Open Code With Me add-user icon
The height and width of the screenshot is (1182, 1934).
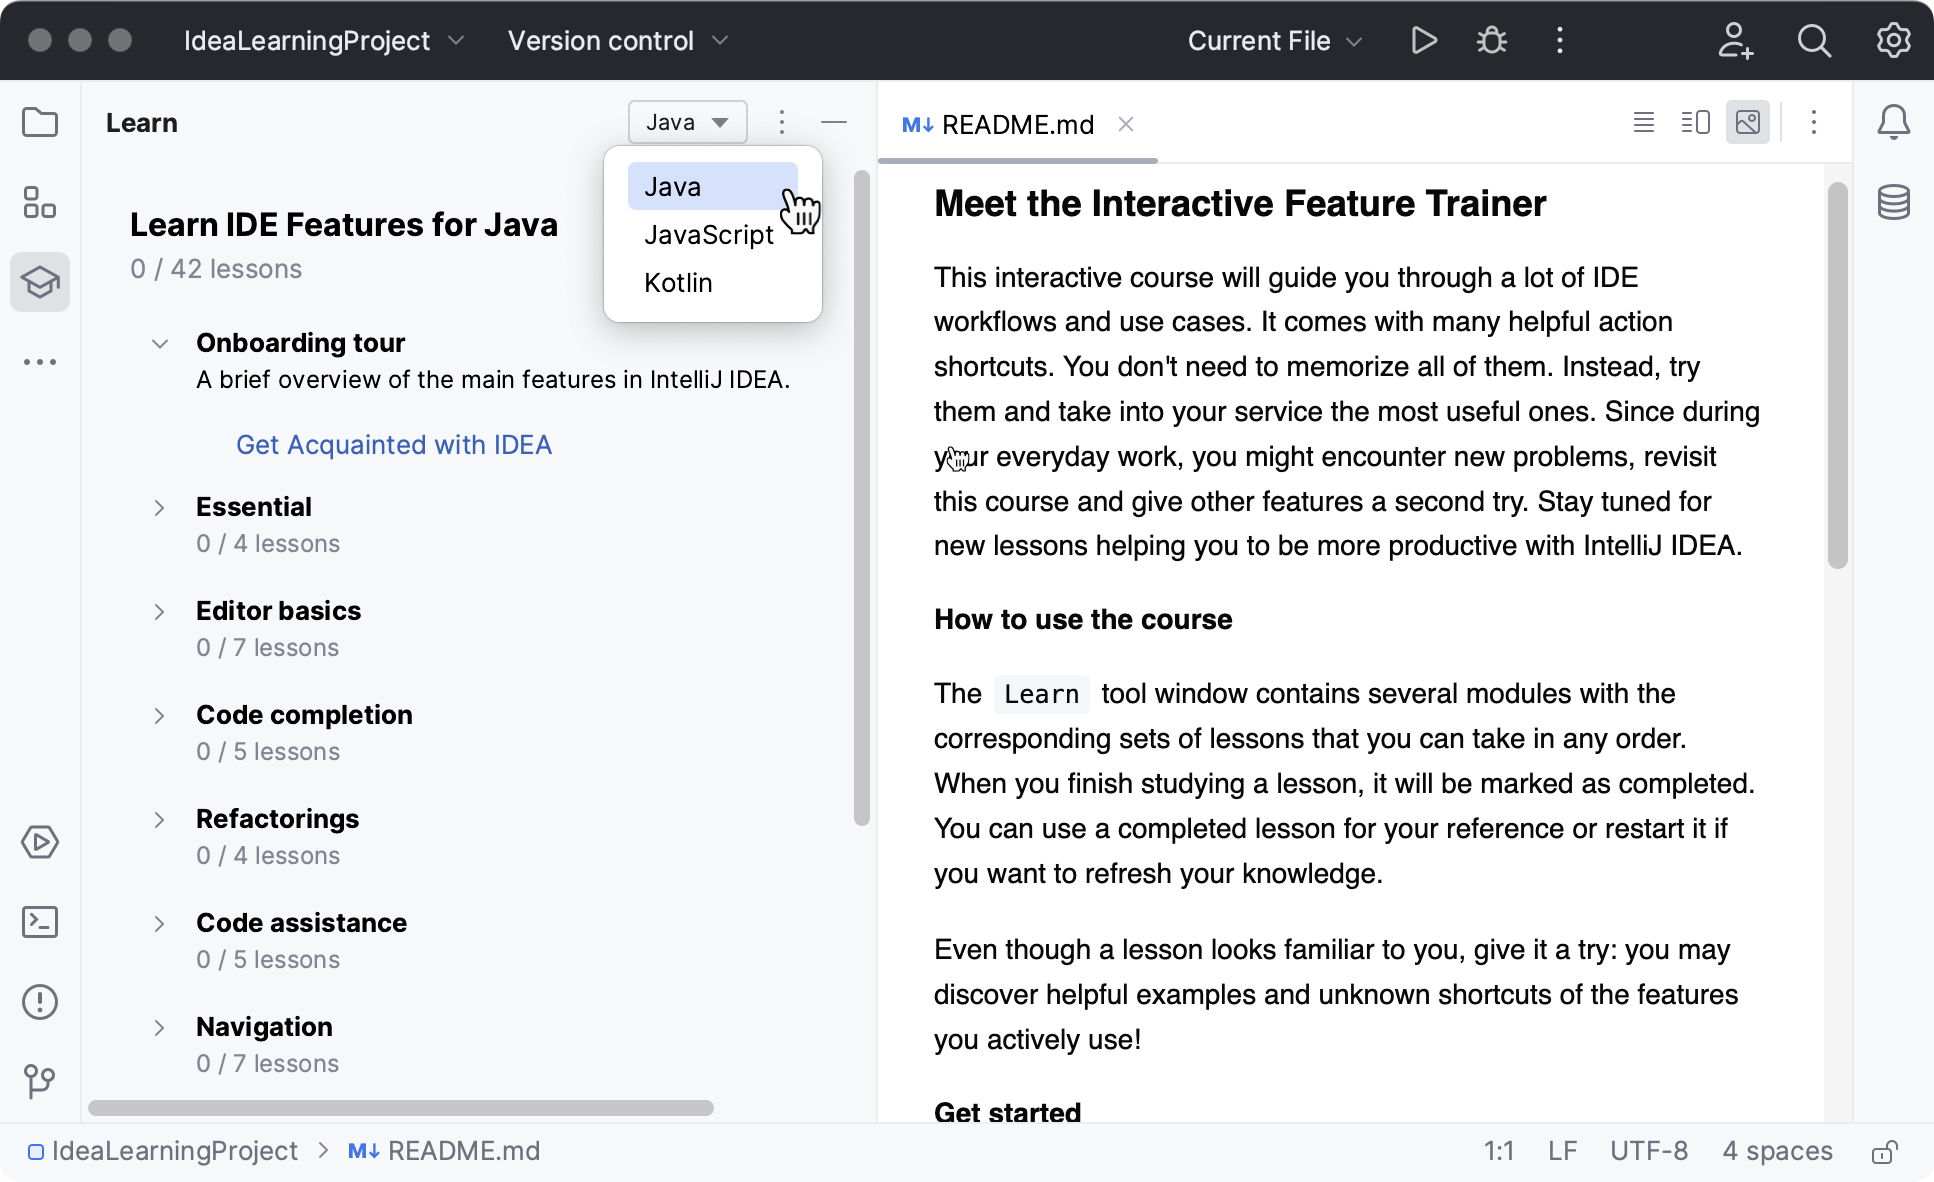[x=1735, y=41]
